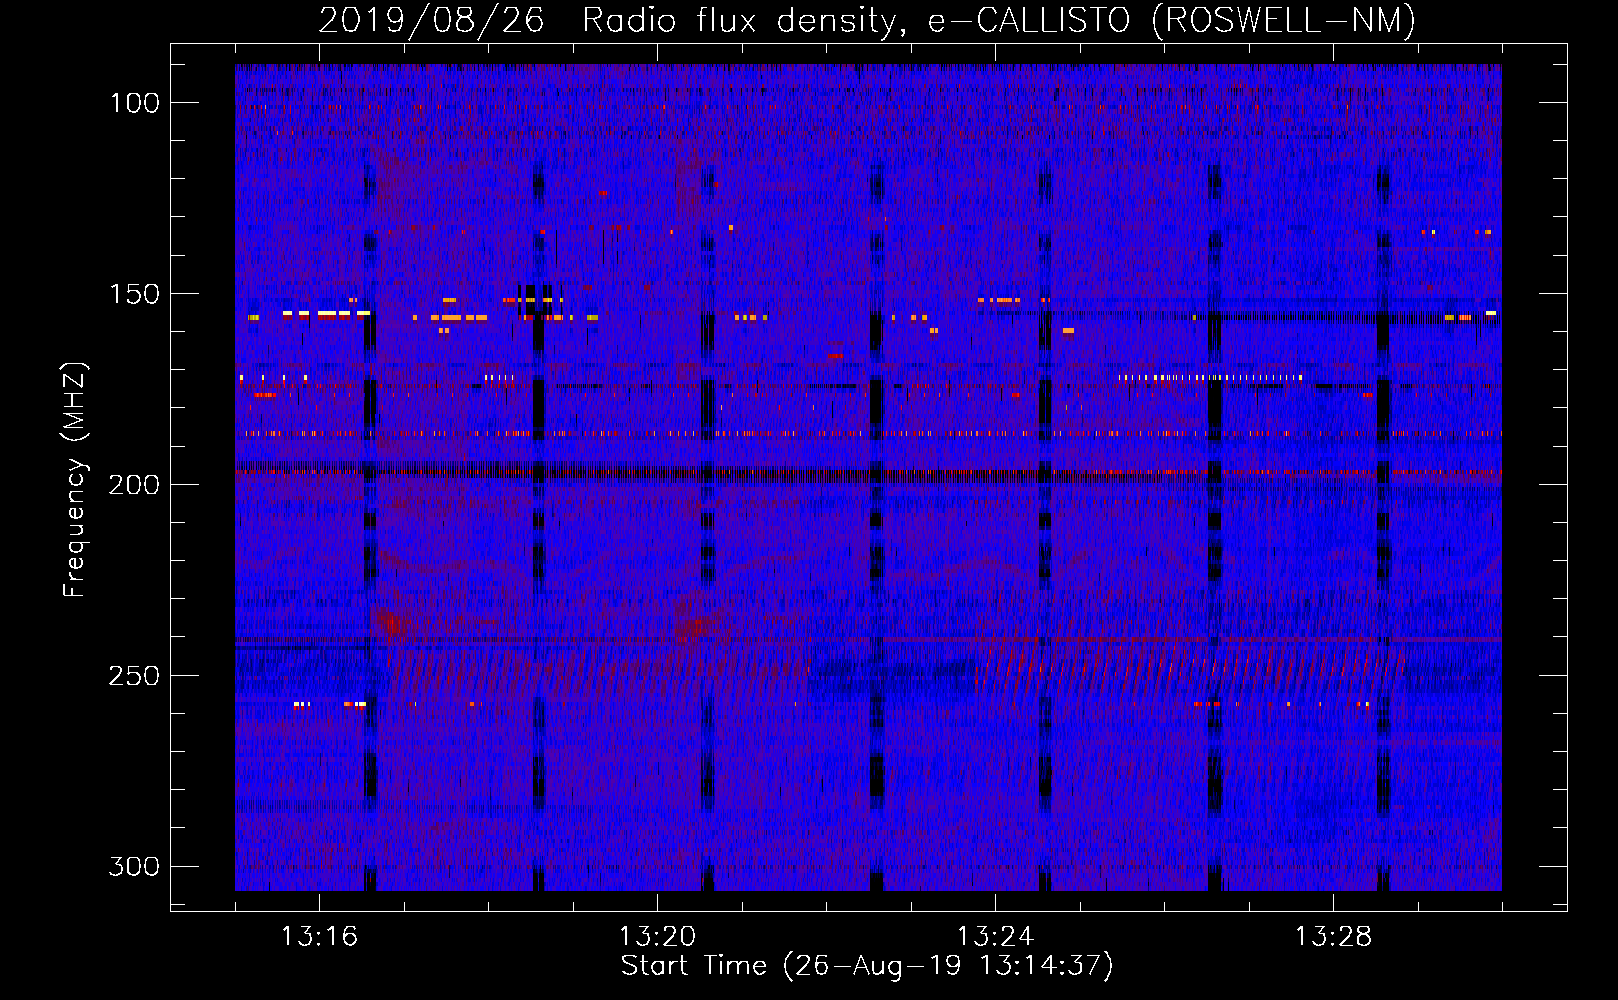
Task: Click the 13:28 time tick label
Action: pos(1334,937)
